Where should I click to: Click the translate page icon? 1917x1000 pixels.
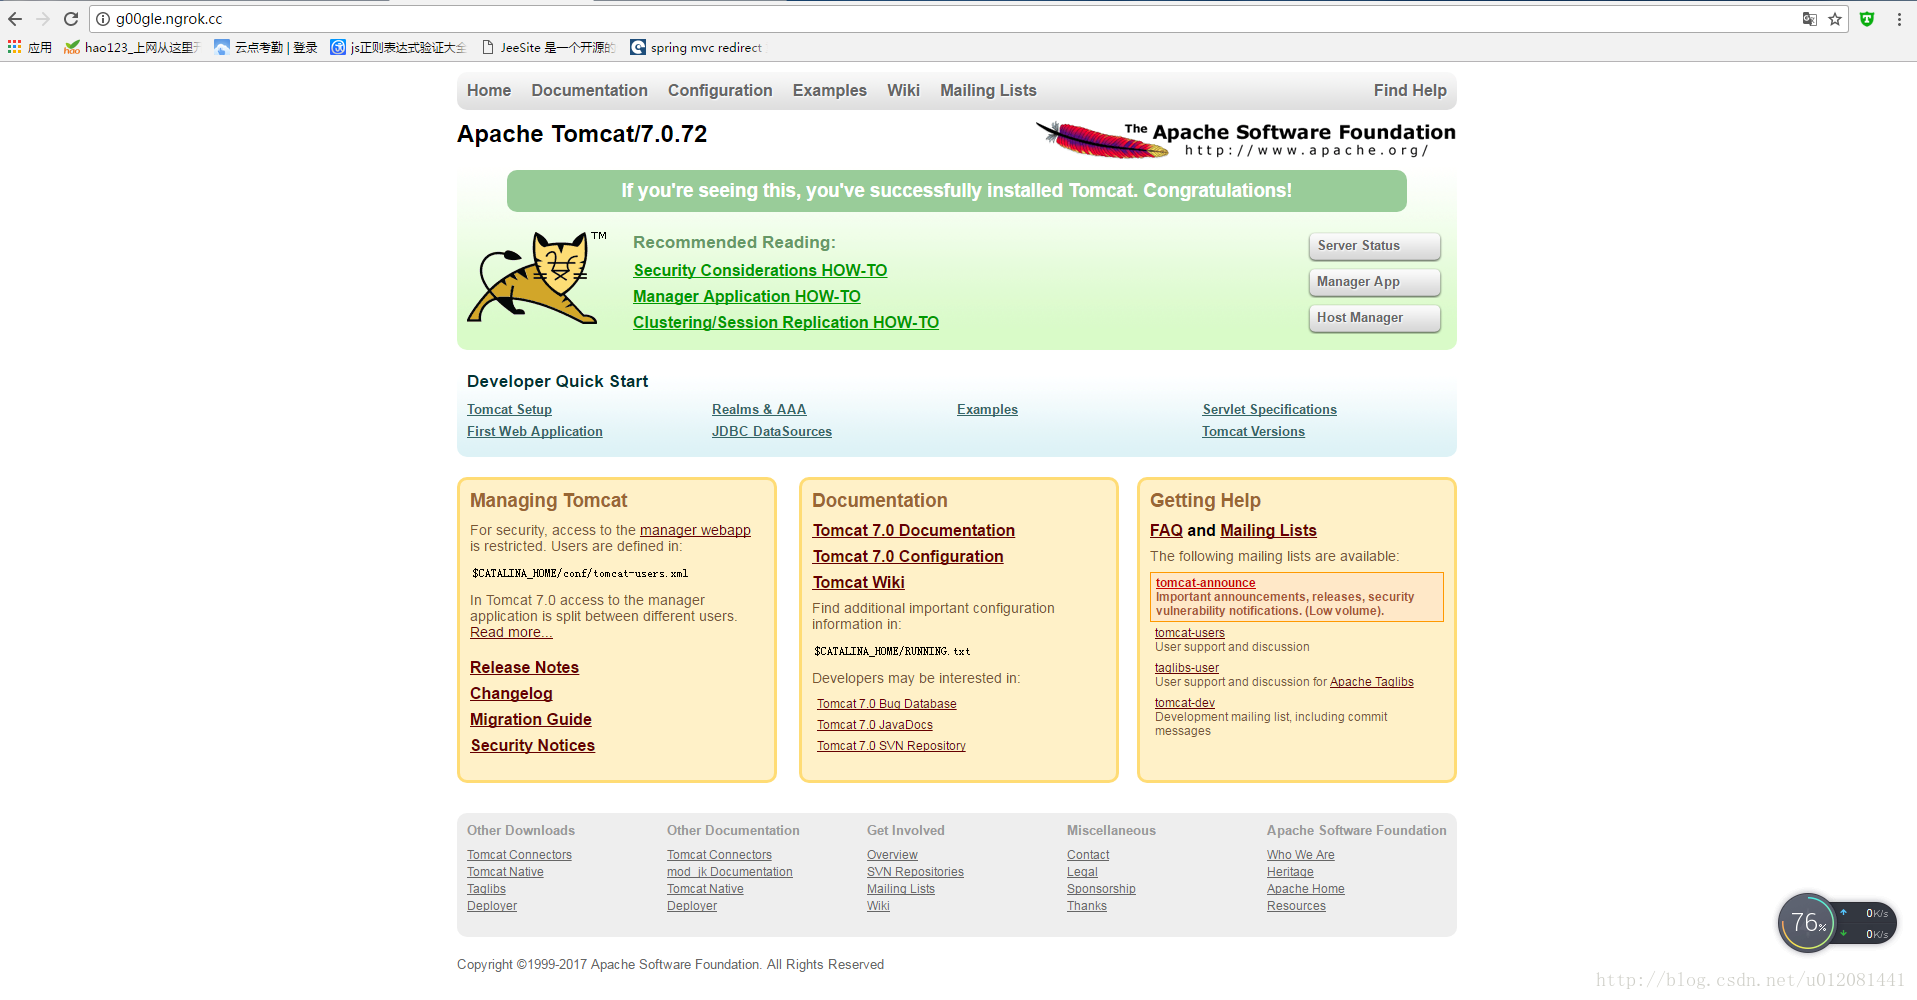tap(1809, 19)
